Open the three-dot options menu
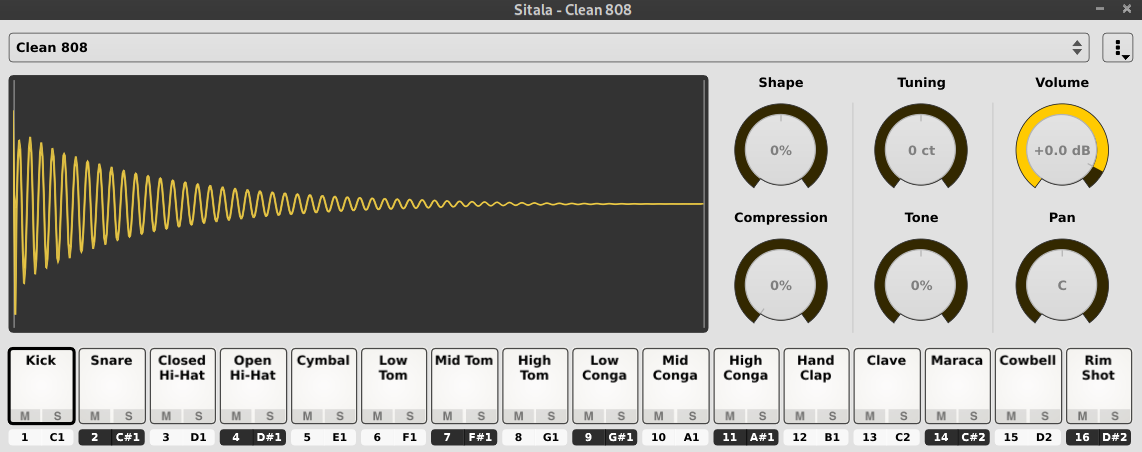The width and height of the screenshot is (1142, 452). tap(1117, 47)
